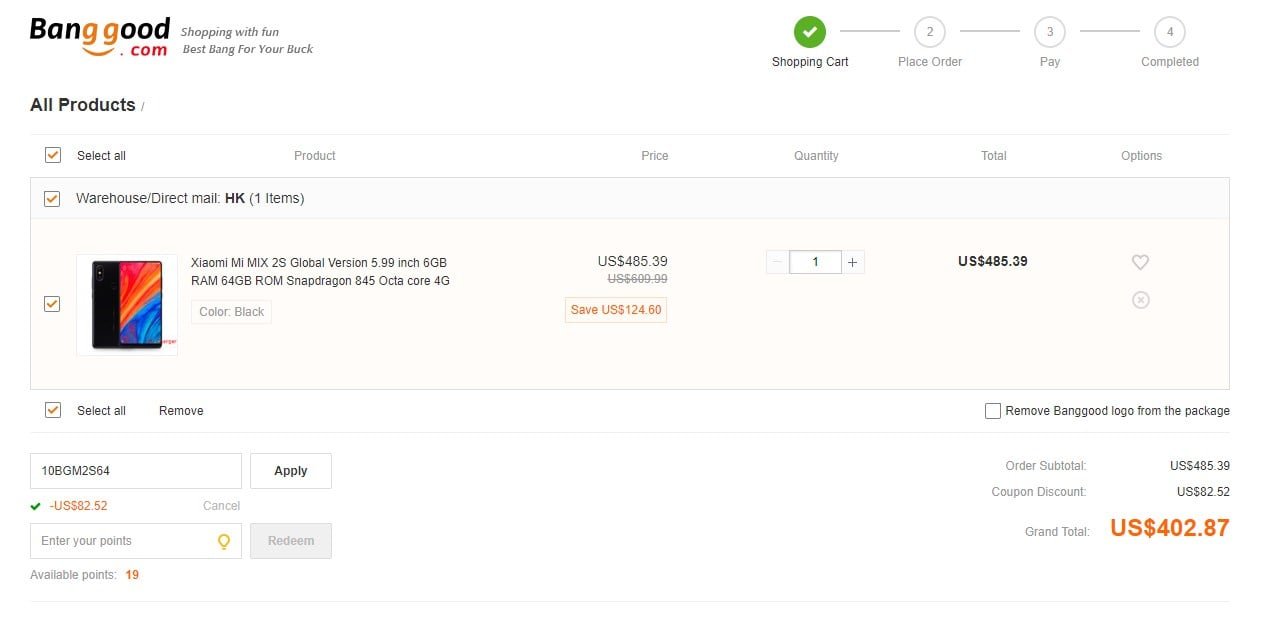
Task: Click the coupon code input field
Action: (136, 471)
